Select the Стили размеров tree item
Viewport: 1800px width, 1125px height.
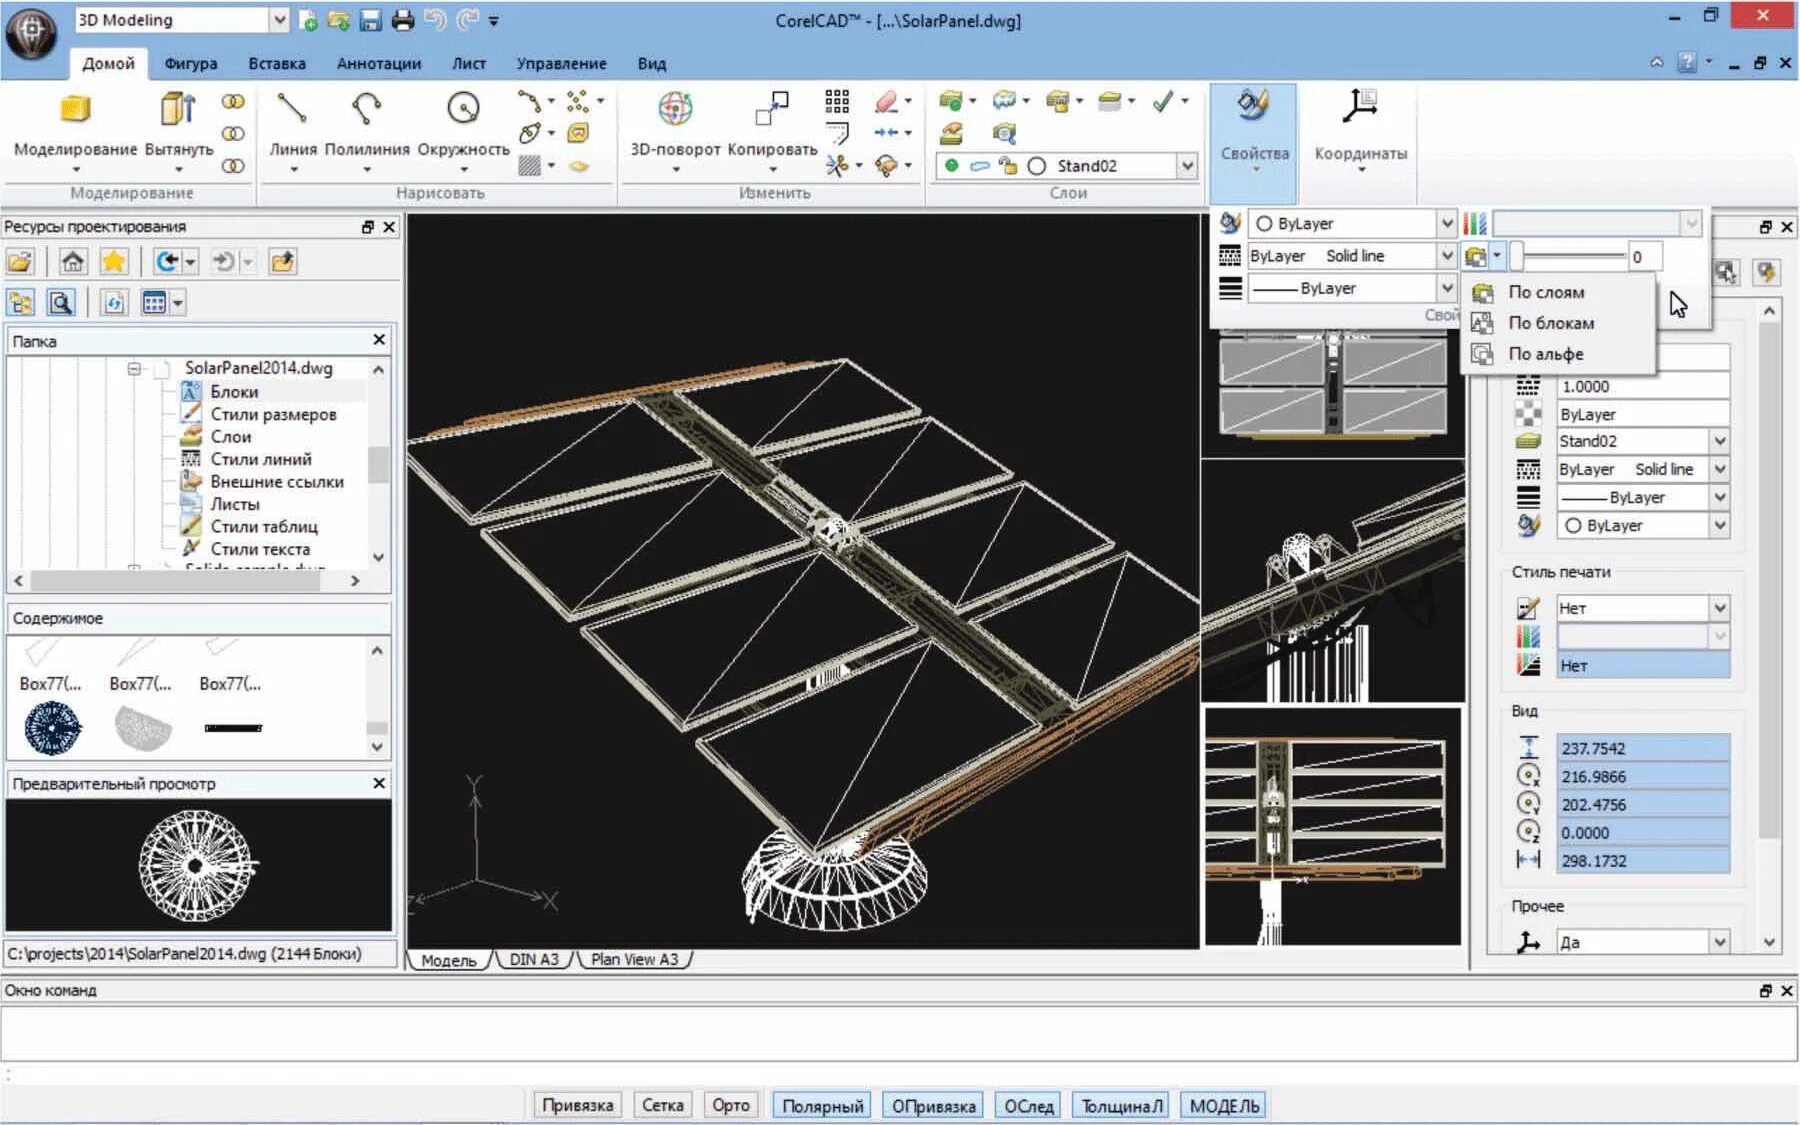coord(273,414)
